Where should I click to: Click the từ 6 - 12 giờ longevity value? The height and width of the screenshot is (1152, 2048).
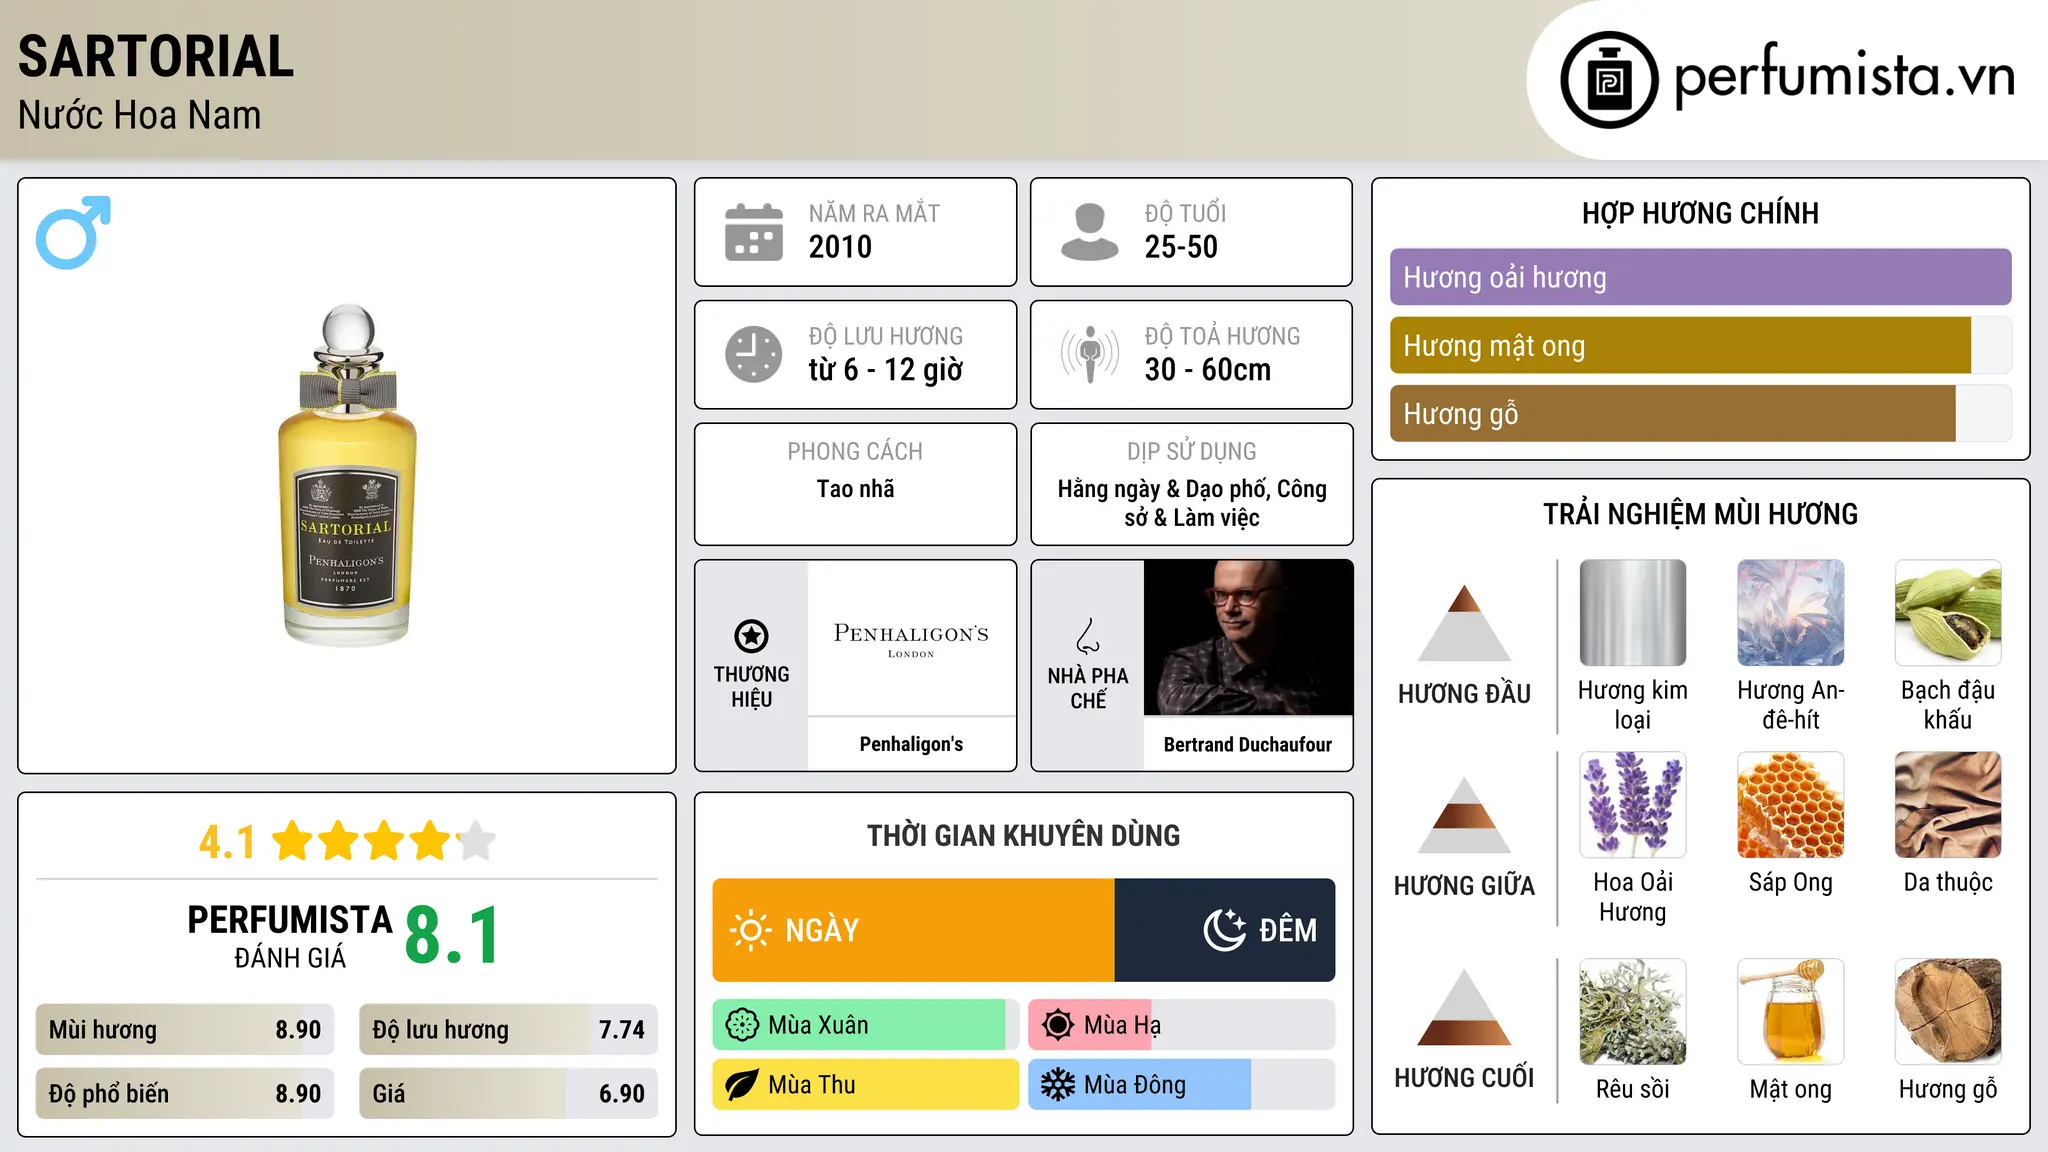(886, 370)
